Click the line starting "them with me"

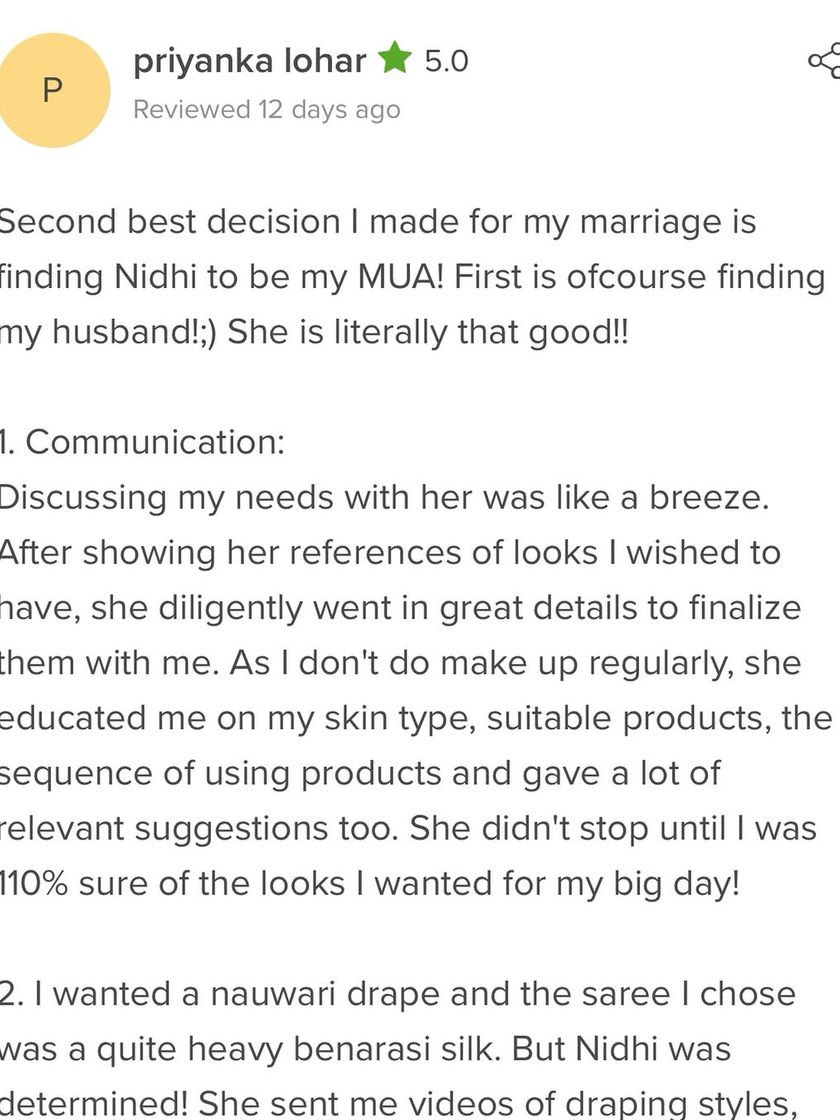pos(401,662)
